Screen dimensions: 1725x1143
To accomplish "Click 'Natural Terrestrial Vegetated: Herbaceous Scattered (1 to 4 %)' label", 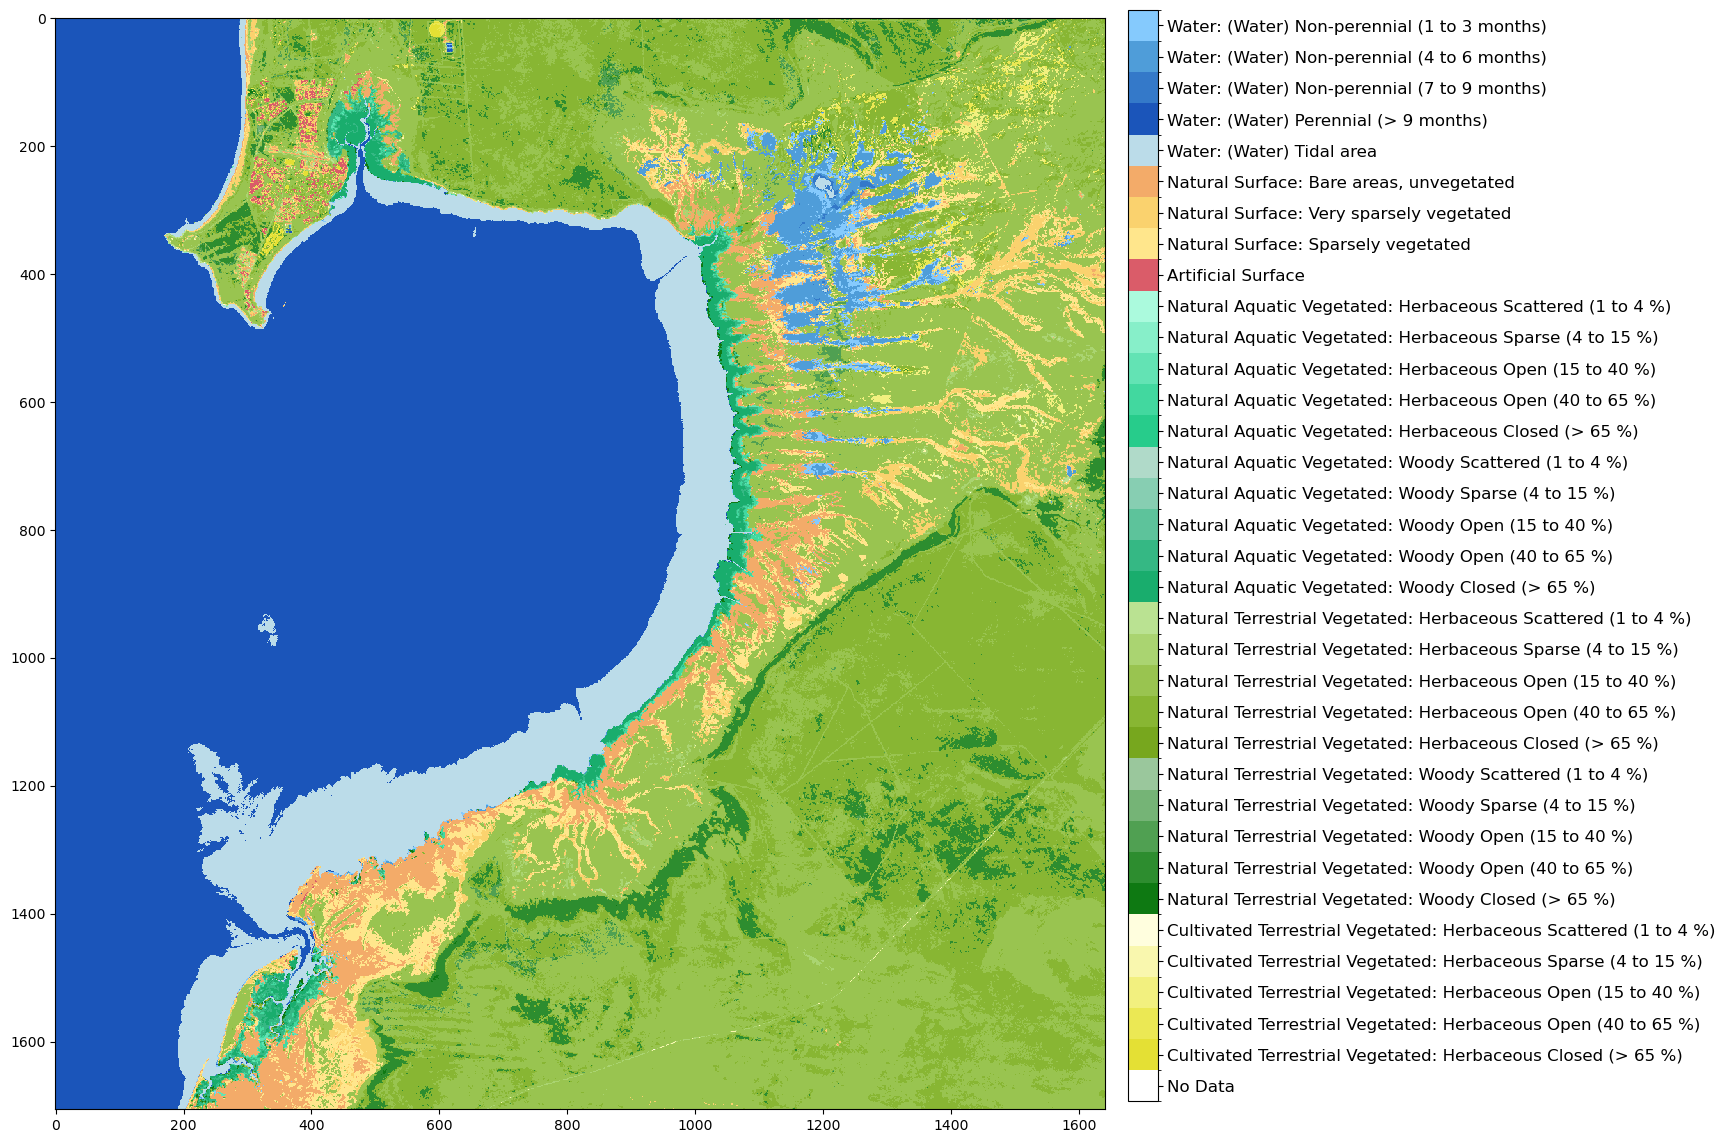I will click(x=1429, y=618).
